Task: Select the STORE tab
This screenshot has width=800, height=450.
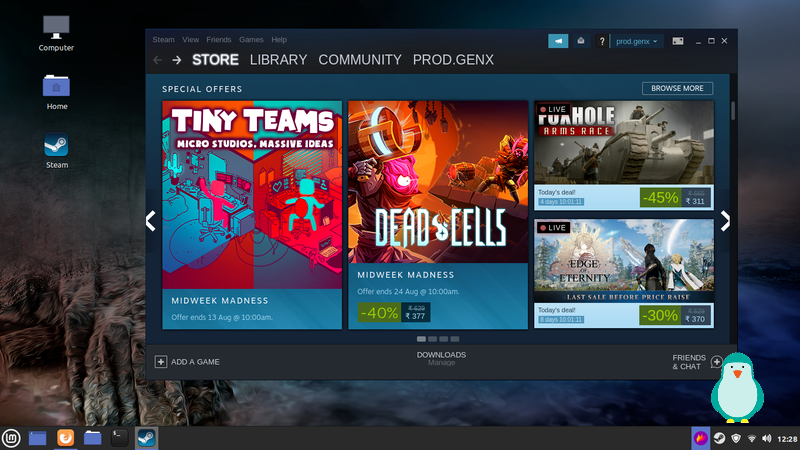Action: (215, 60)
